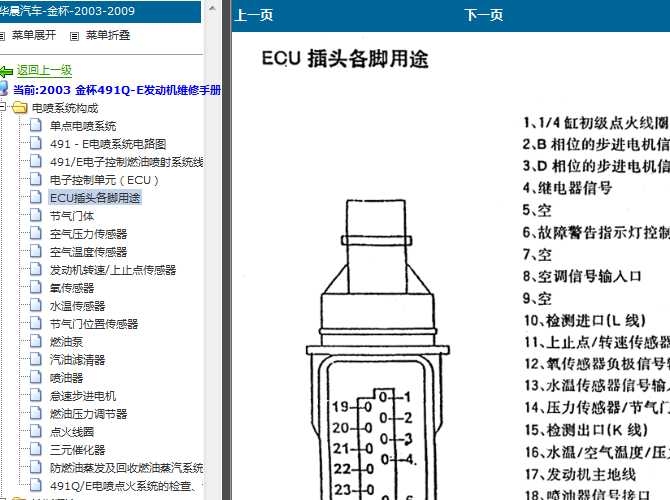Click the ECU connector pin diagram
The width and height of the screenshot is (670, 500).
point(377,349)
